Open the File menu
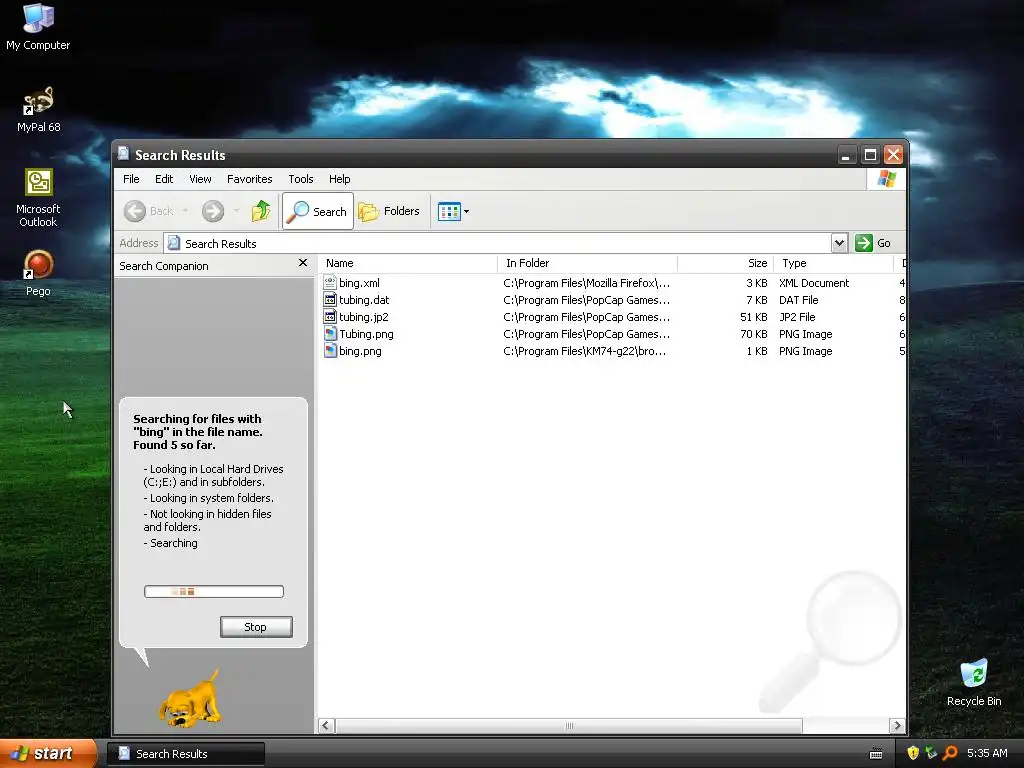1024x768 pixels. point(131,179)
